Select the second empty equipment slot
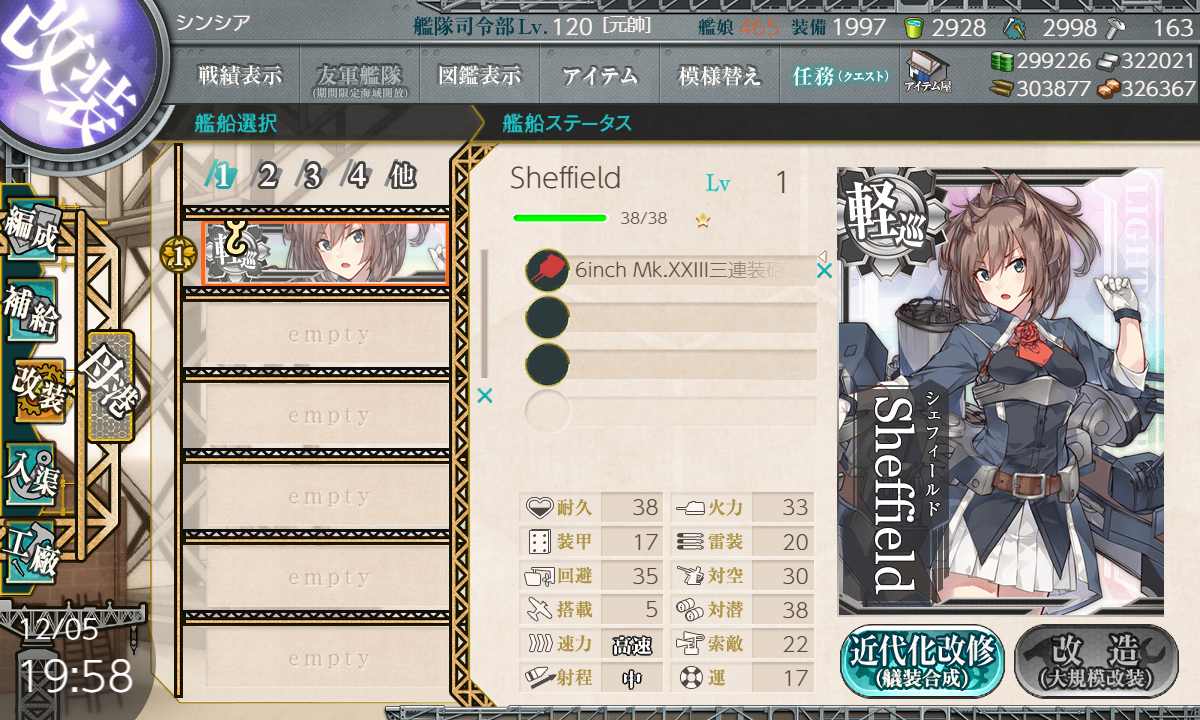The image size is (1200, 720). tap(671, 364)
